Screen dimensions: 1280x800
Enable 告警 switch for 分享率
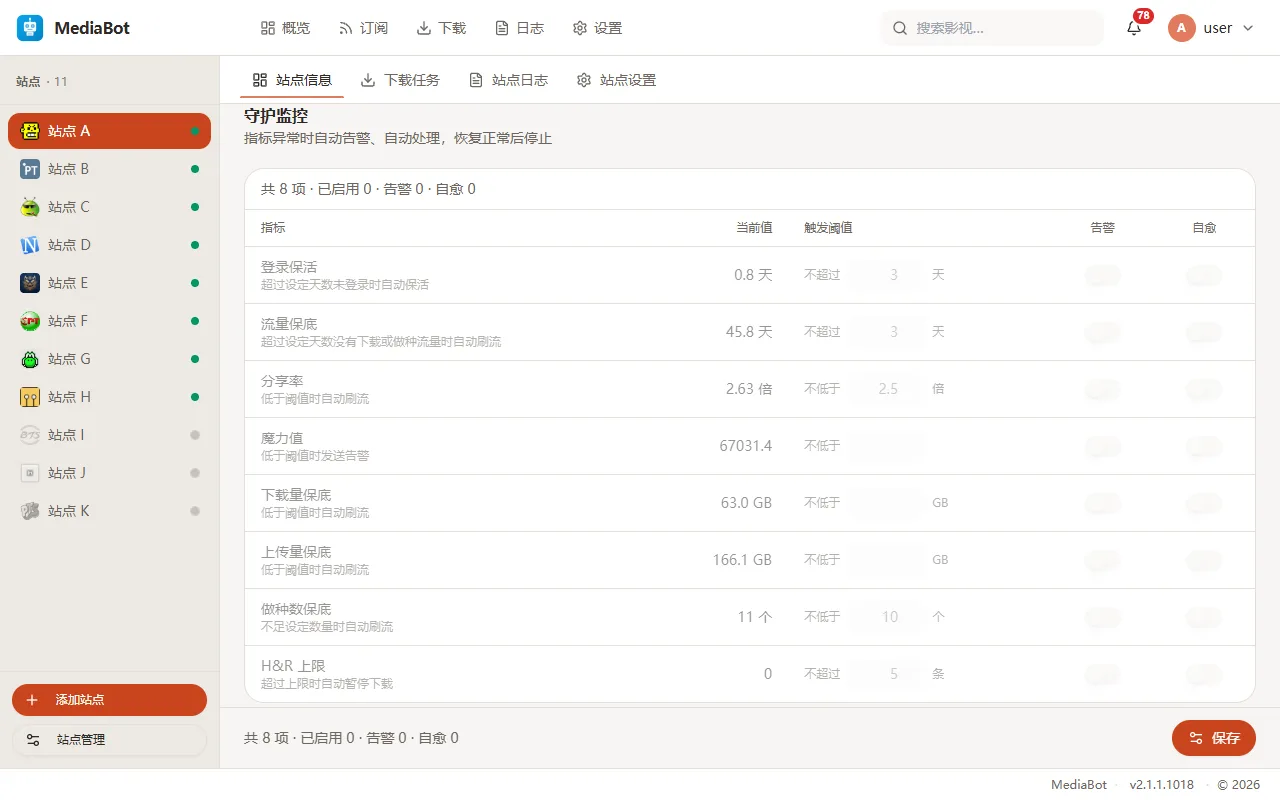(1103, 389)
